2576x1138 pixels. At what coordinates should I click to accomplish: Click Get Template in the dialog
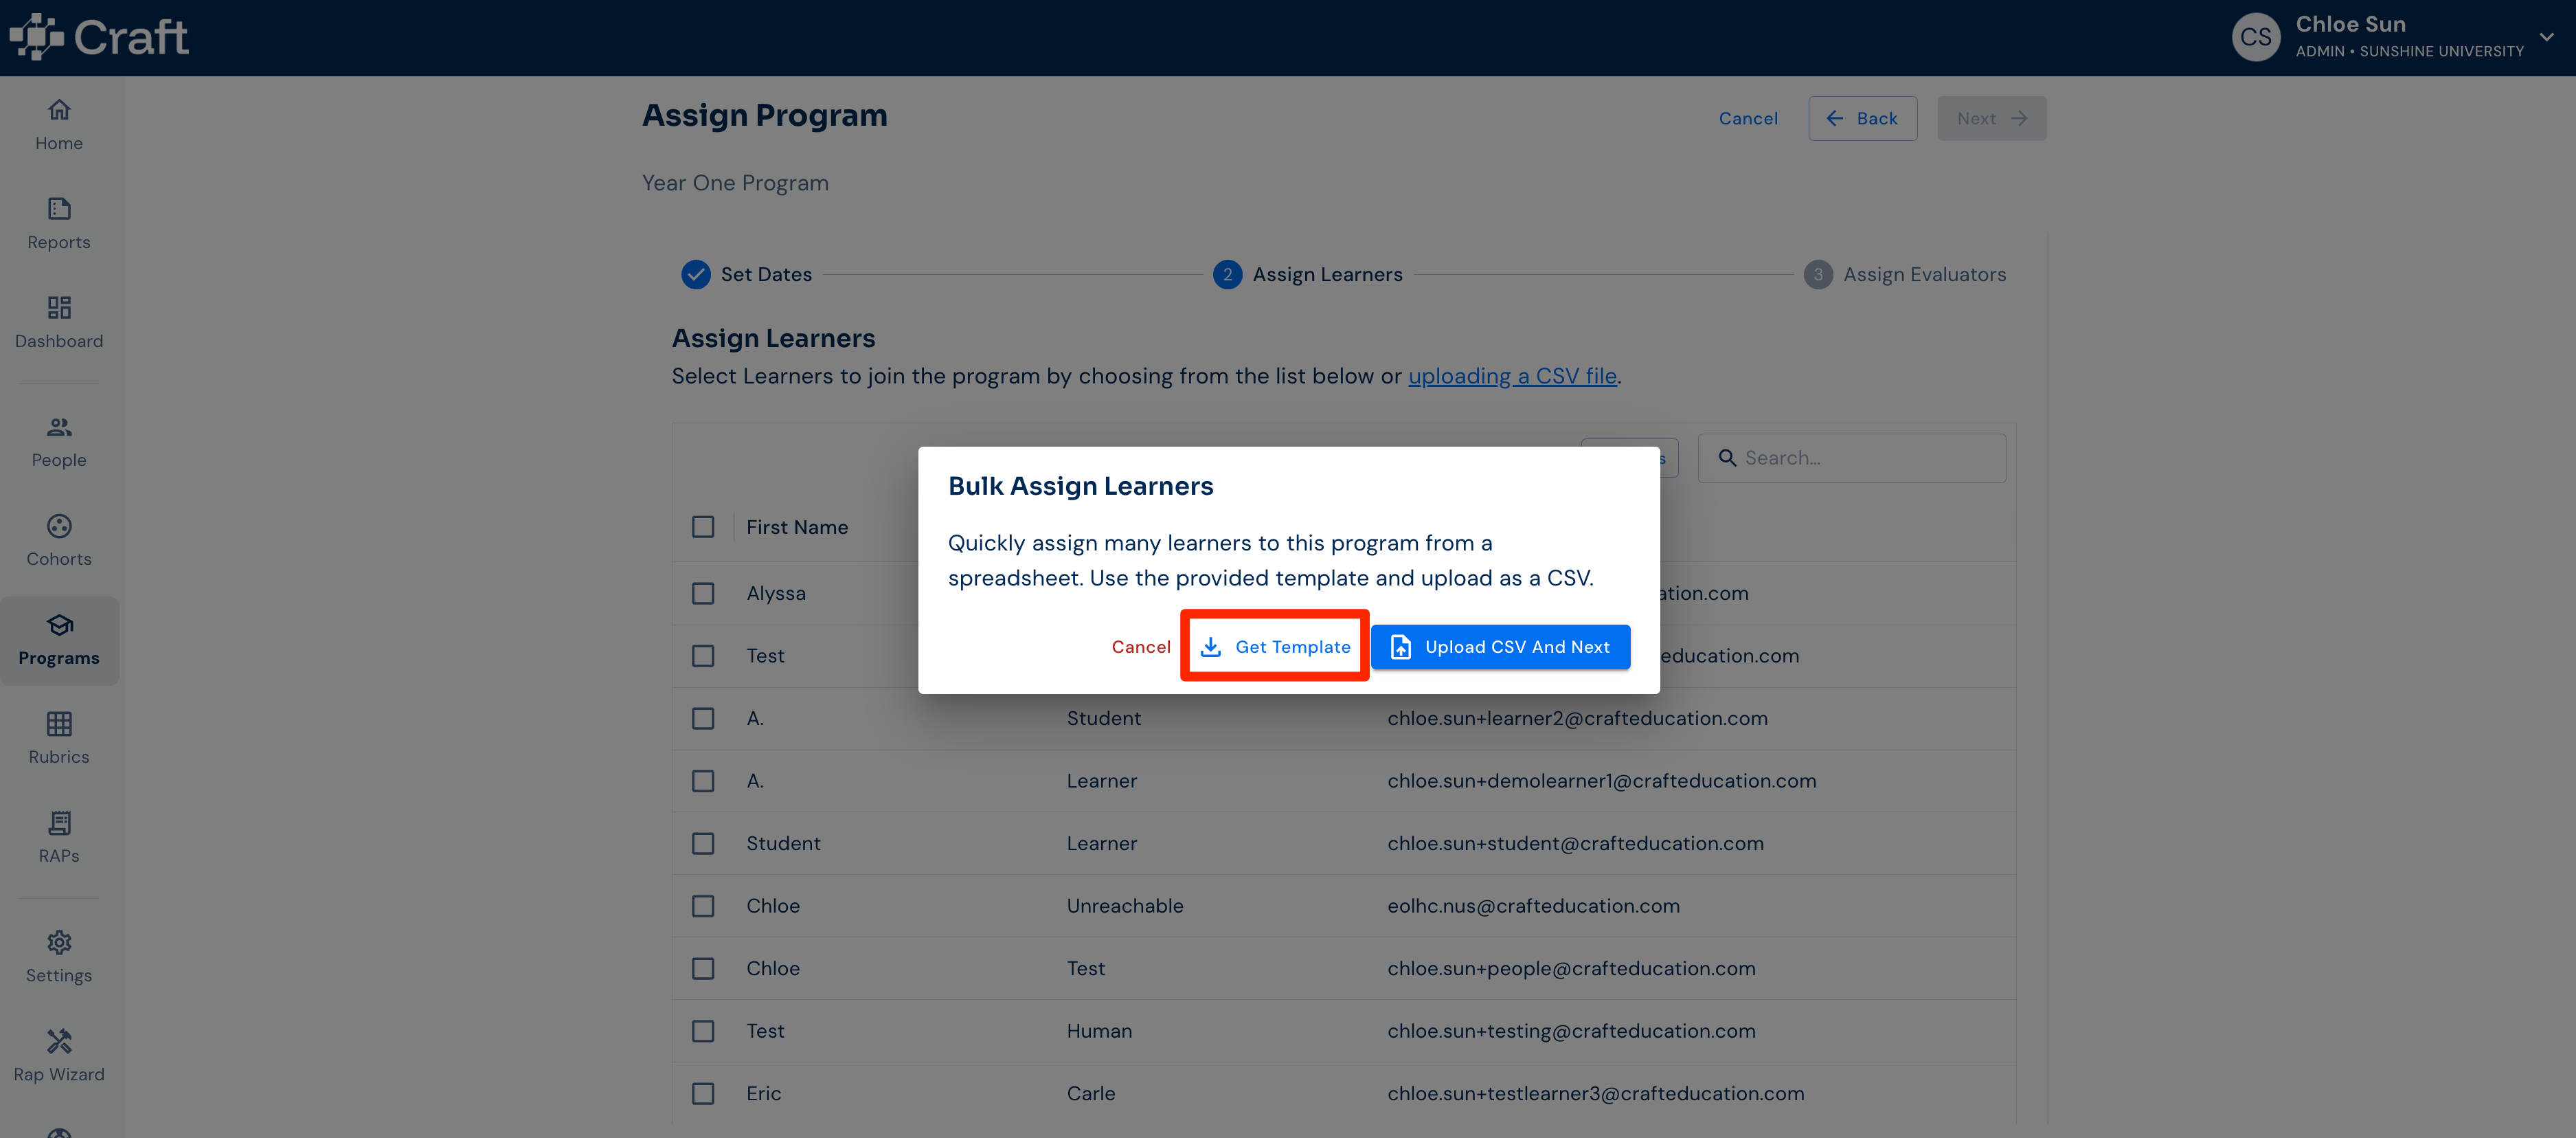click(x=1275, y=647)
